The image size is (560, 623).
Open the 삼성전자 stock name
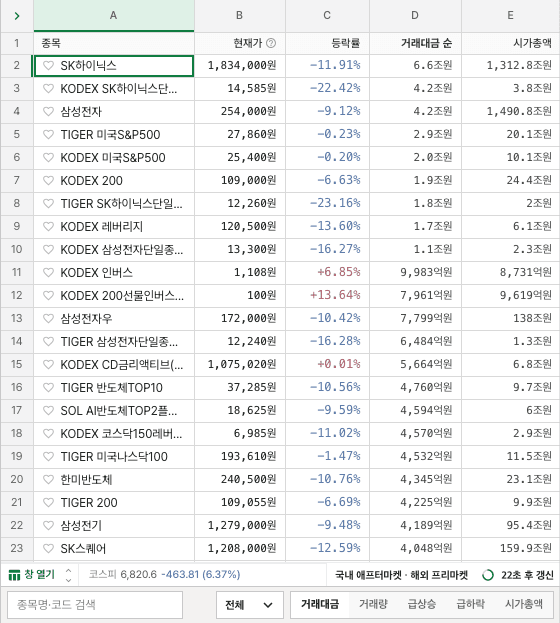81,112
